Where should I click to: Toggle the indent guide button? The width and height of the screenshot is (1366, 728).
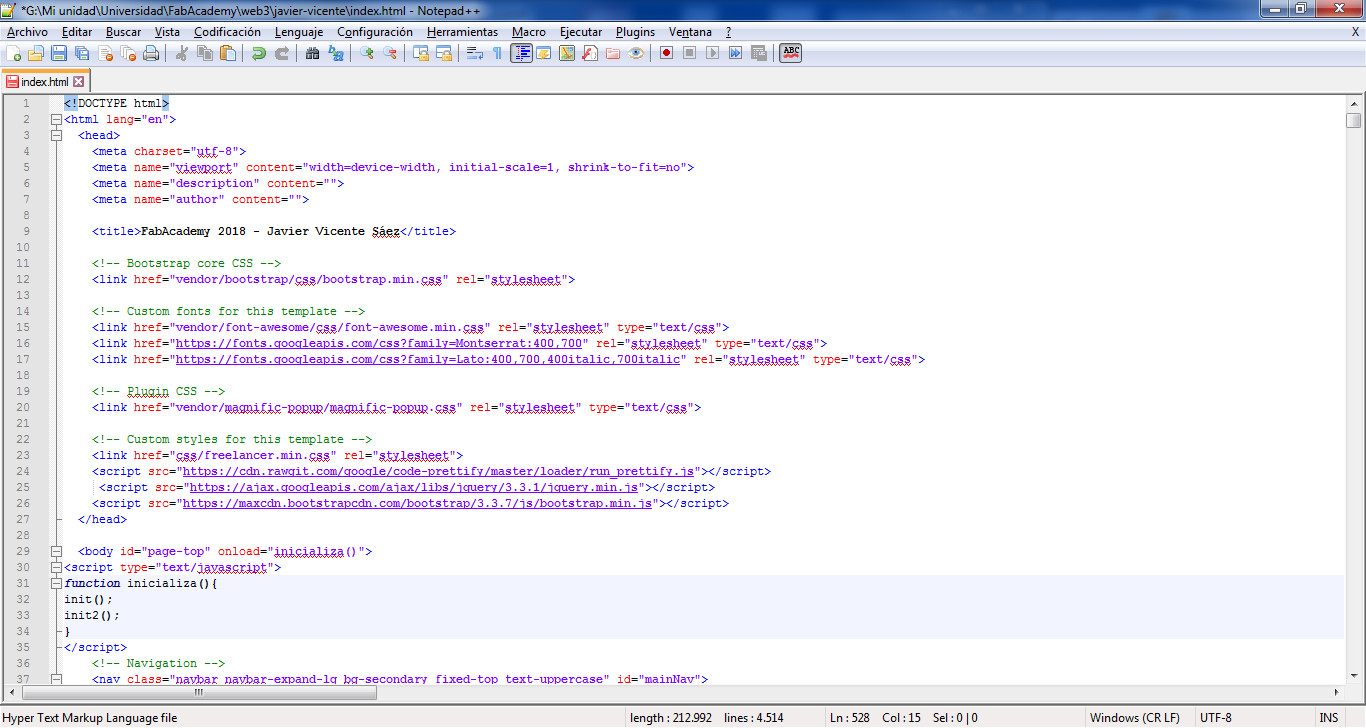click(x=521, y=53)
